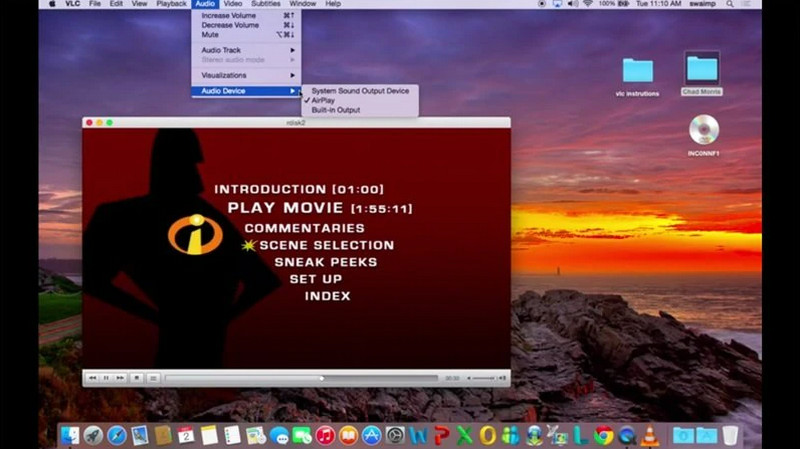Select Built-in Output audio device
The width and height of the screenshot is (800, 449).
[360, 110]
